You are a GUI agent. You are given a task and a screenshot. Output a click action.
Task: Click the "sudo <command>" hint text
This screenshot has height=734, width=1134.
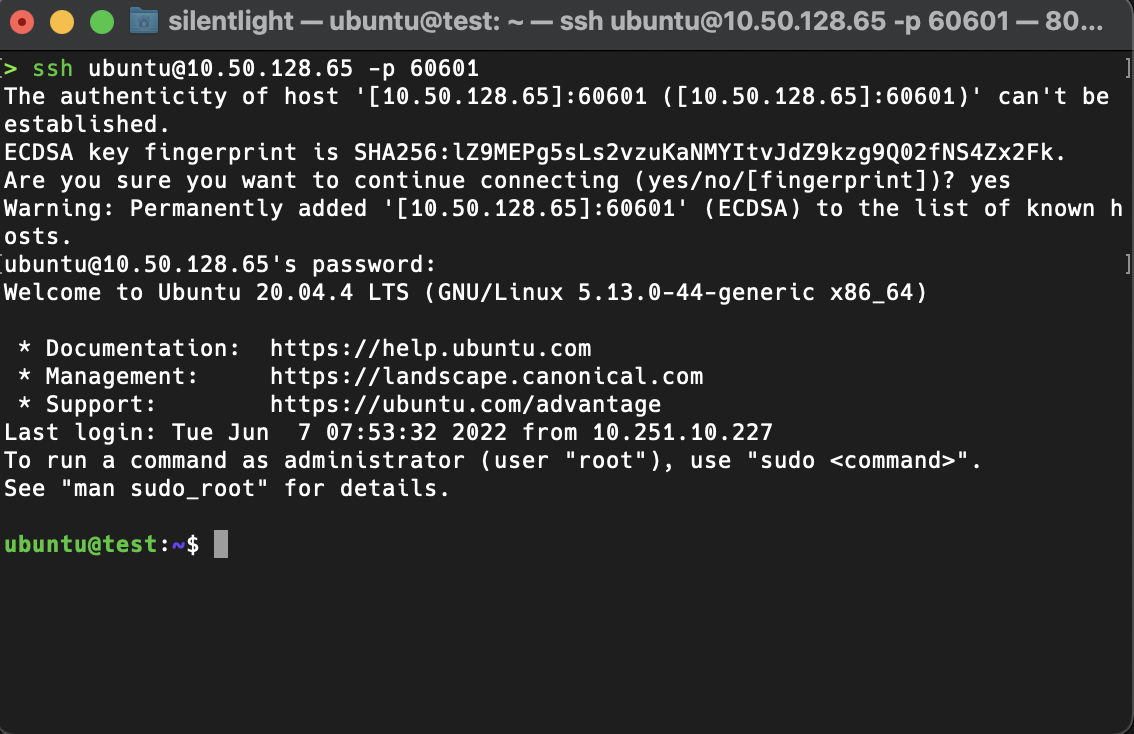pyautogui.click(x=864, y=461)
